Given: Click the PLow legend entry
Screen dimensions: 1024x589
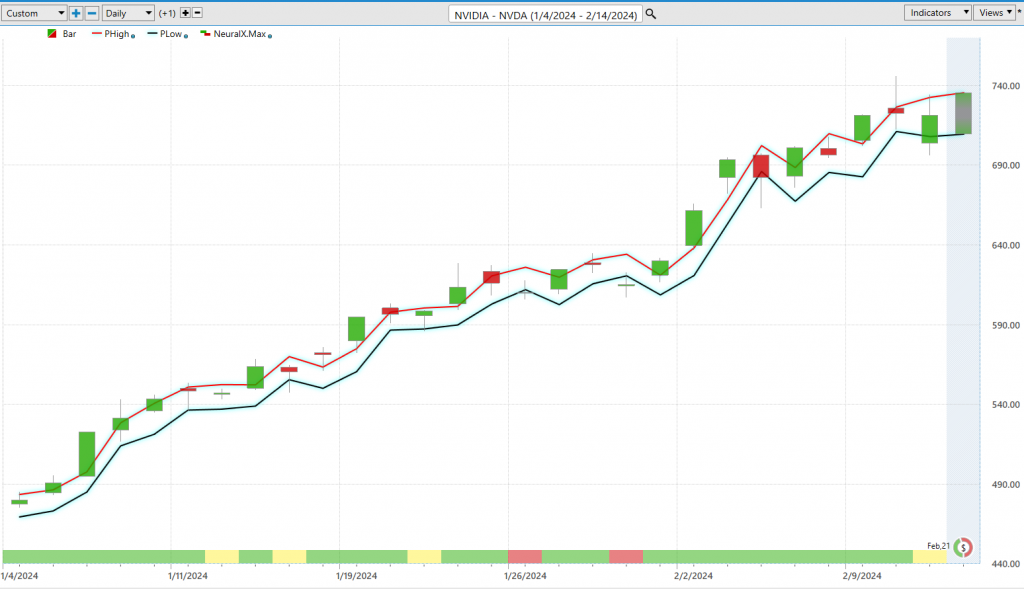Looking at the screenshot, I should 165,34.
